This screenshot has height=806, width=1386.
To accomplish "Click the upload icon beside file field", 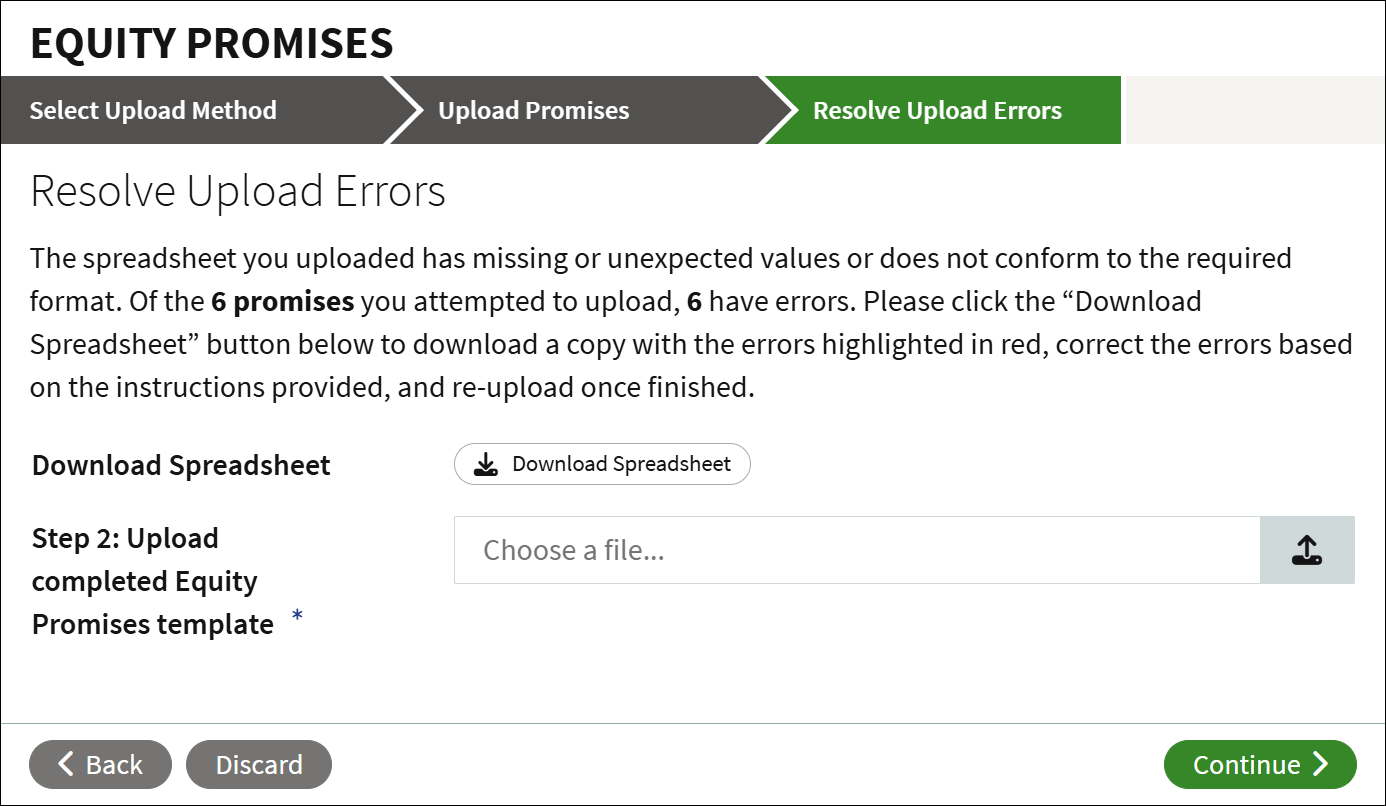I will 1307,550.
